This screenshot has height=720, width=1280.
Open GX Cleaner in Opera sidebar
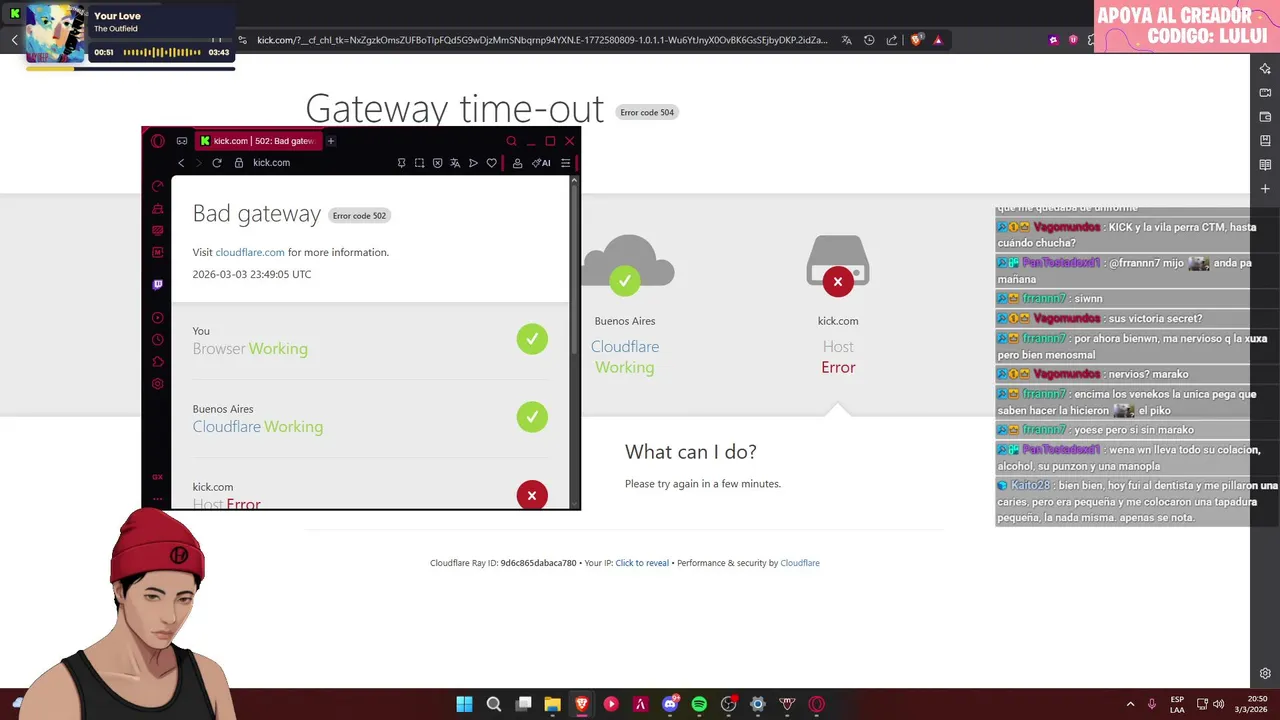[157, 209]
